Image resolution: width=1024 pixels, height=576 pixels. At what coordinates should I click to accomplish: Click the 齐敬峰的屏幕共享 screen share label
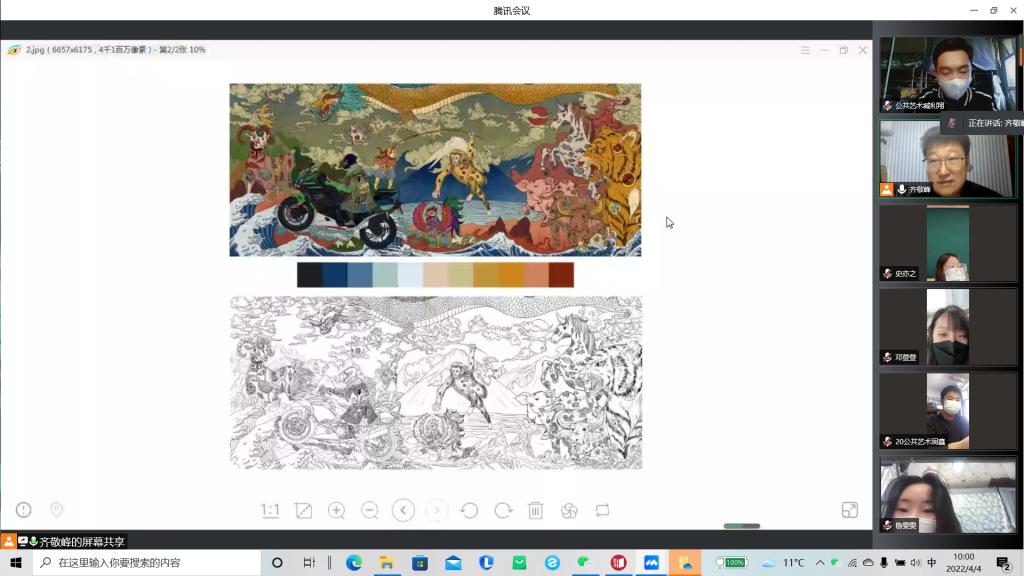(82, 541)
